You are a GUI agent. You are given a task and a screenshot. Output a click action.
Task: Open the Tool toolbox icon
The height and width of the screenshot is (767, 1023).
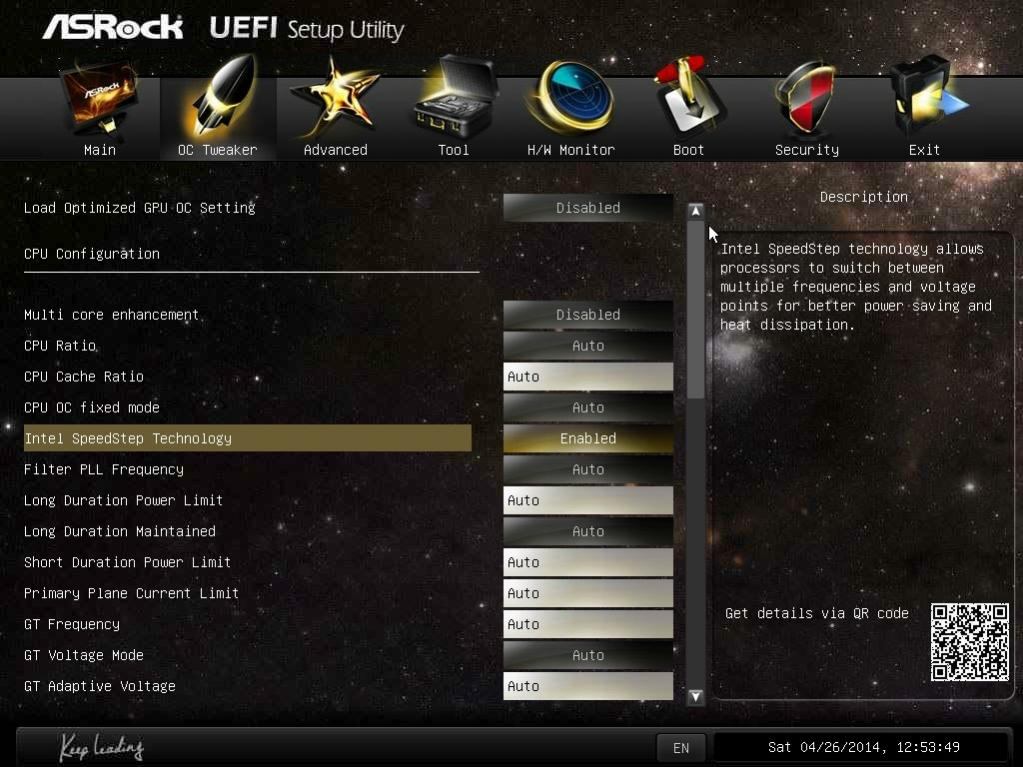(454, 97)
